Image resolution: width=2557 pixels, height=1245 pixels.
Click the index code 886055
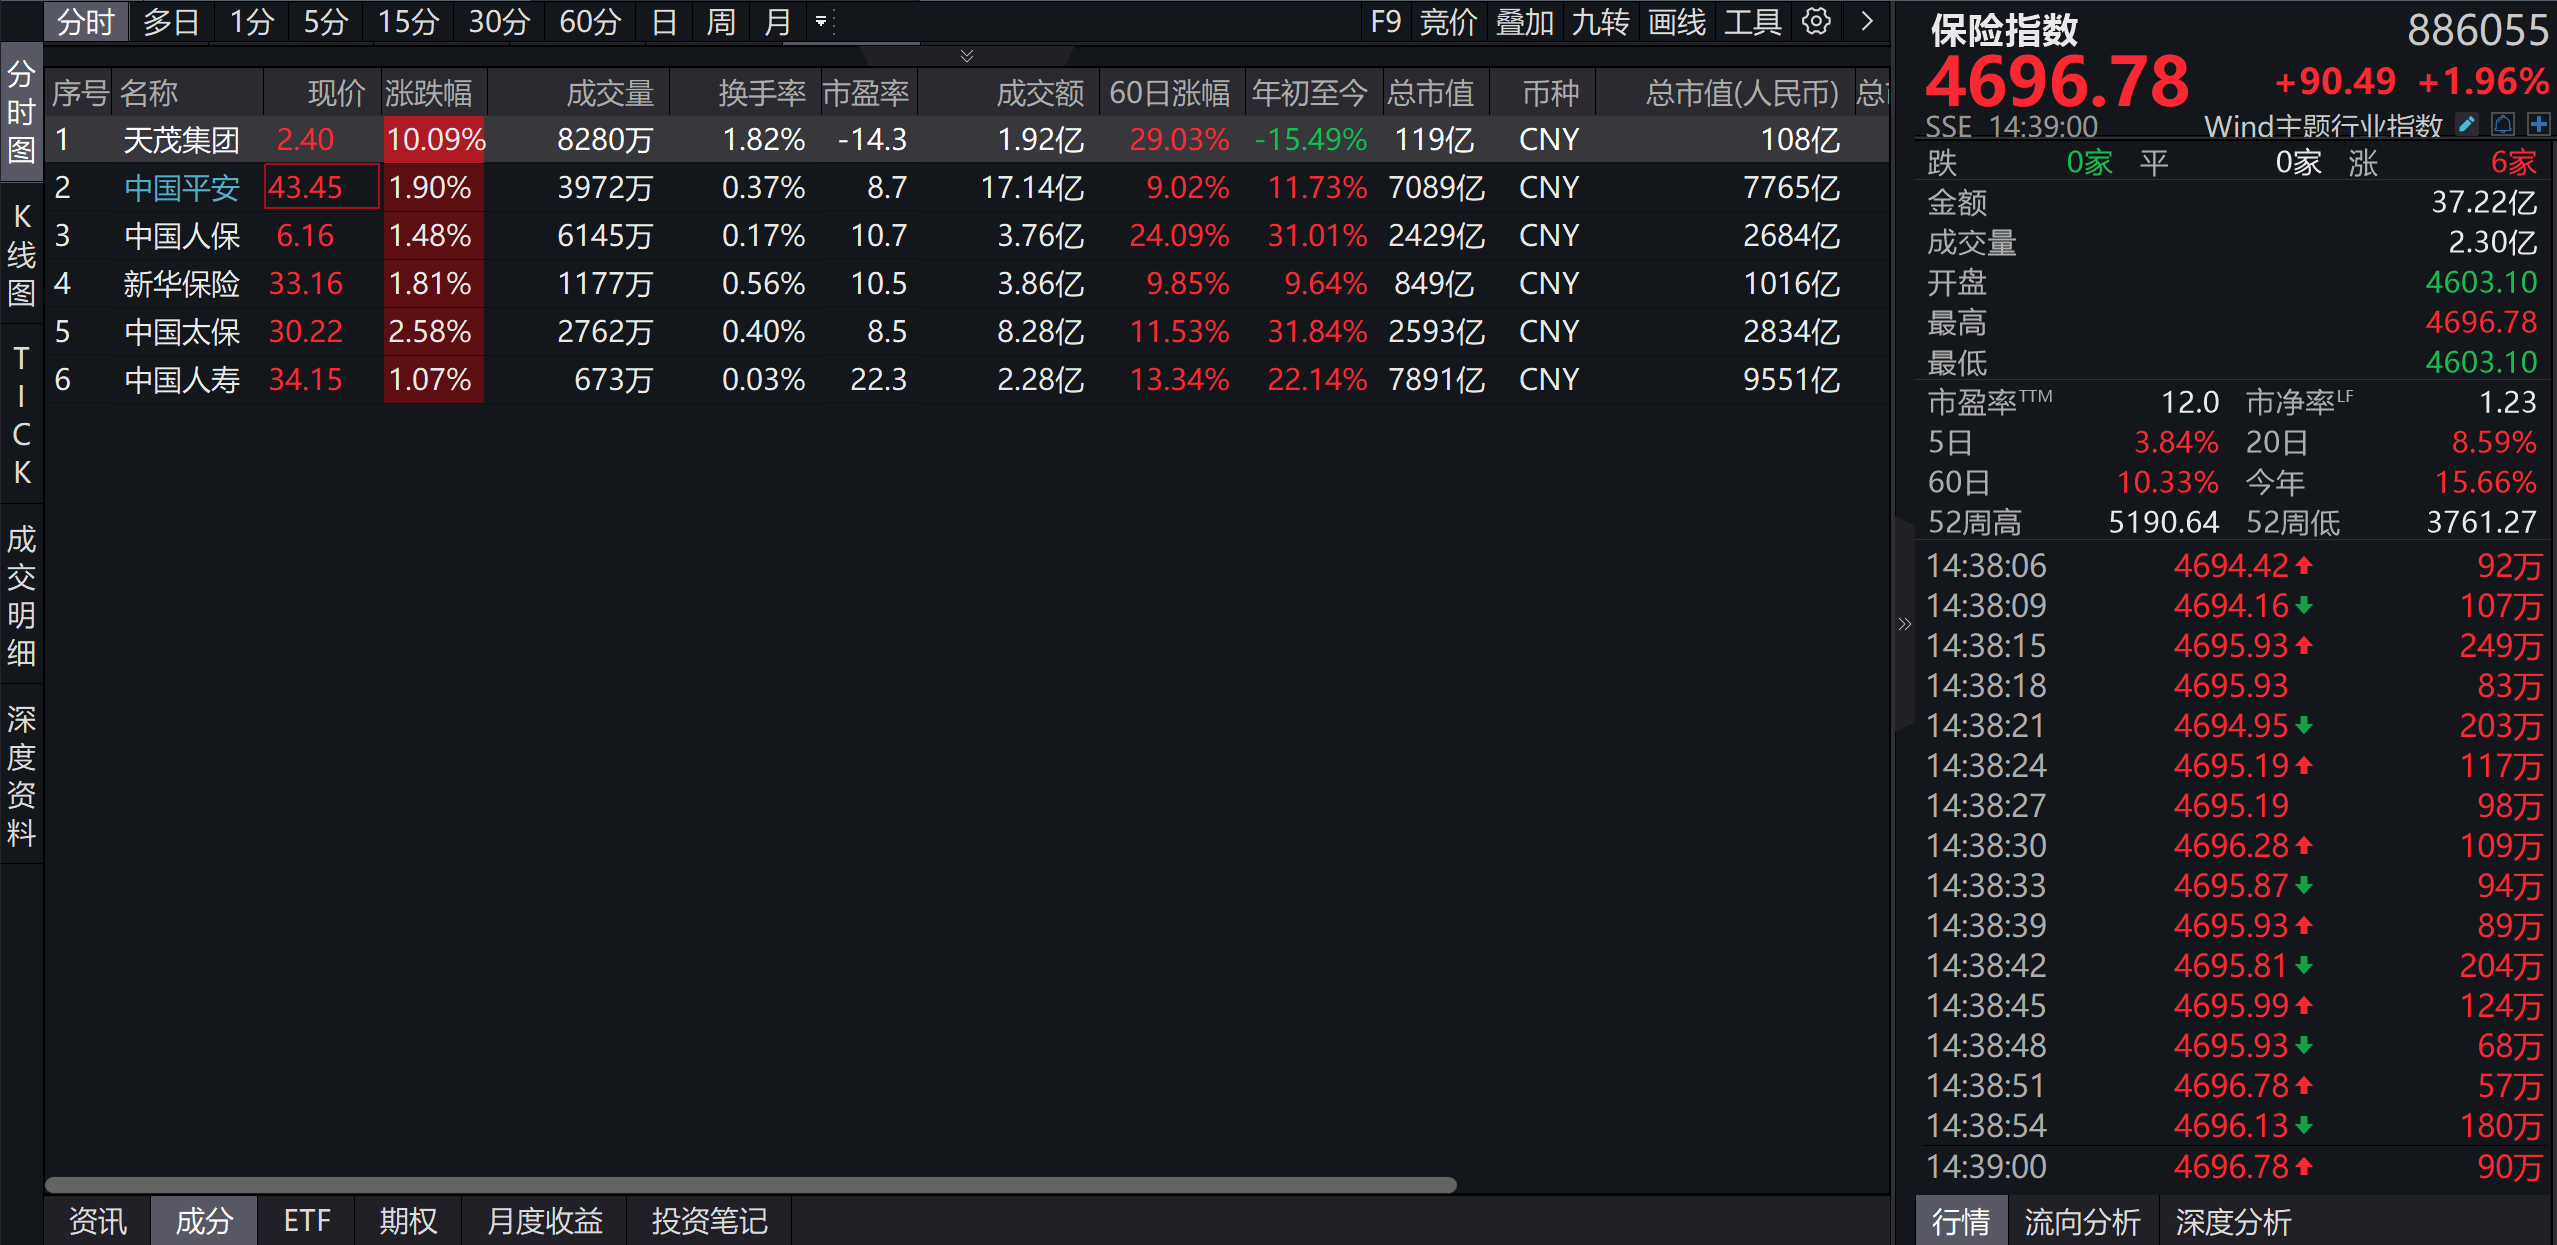[2478, 30]
